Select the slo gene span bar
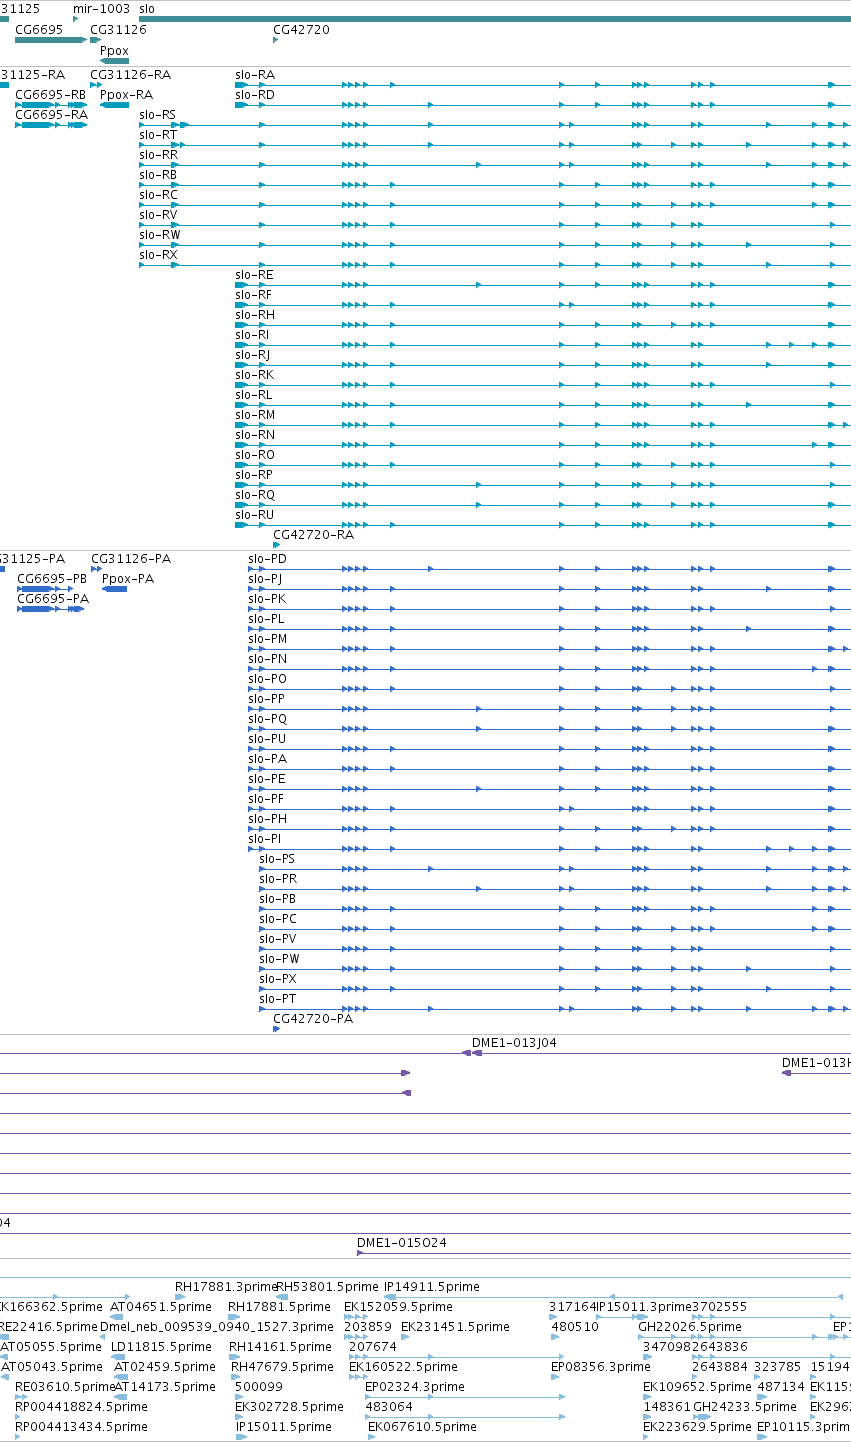This screenshot has width=851, height=1442. coord(495,19)
